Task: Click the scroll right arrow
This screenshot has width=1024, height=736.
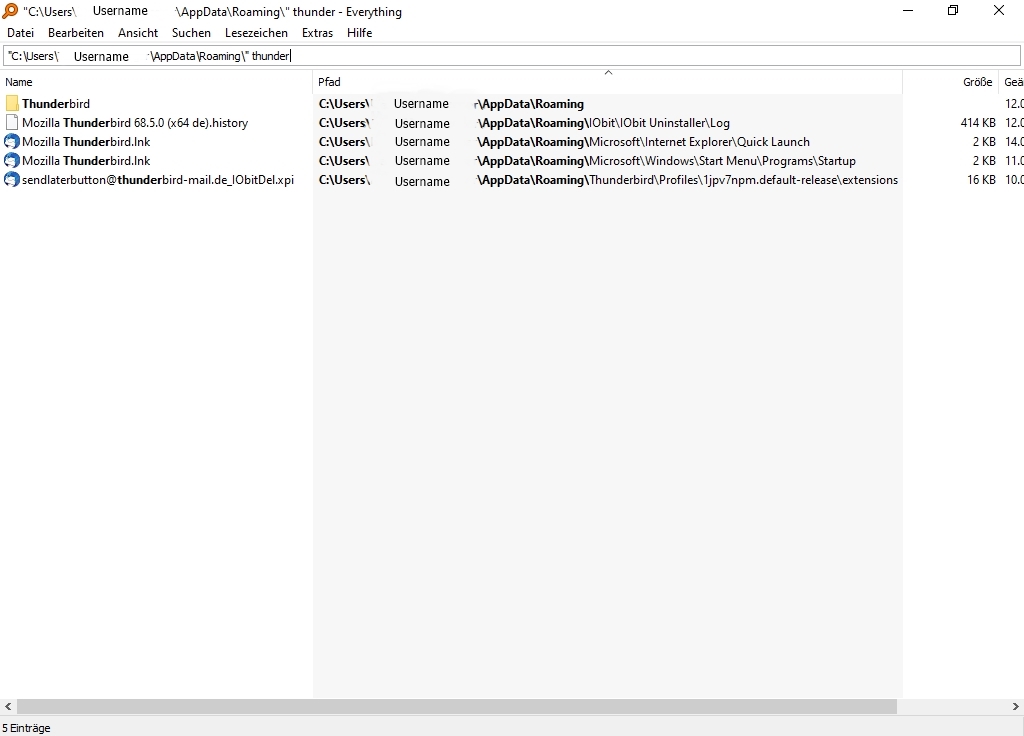Action: [1016, 706]
